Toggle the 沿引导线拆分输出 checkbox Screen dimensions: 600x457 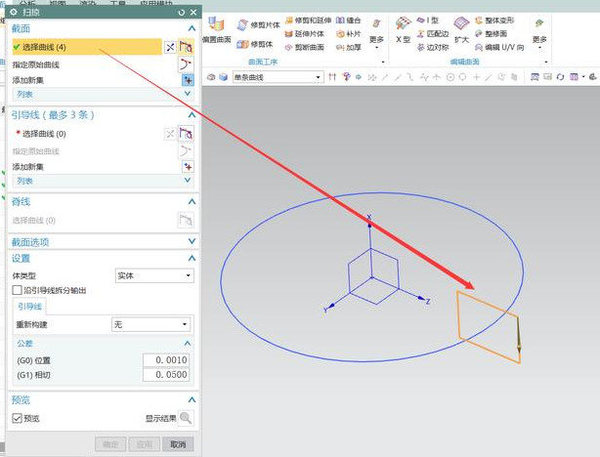coord(17,290)
